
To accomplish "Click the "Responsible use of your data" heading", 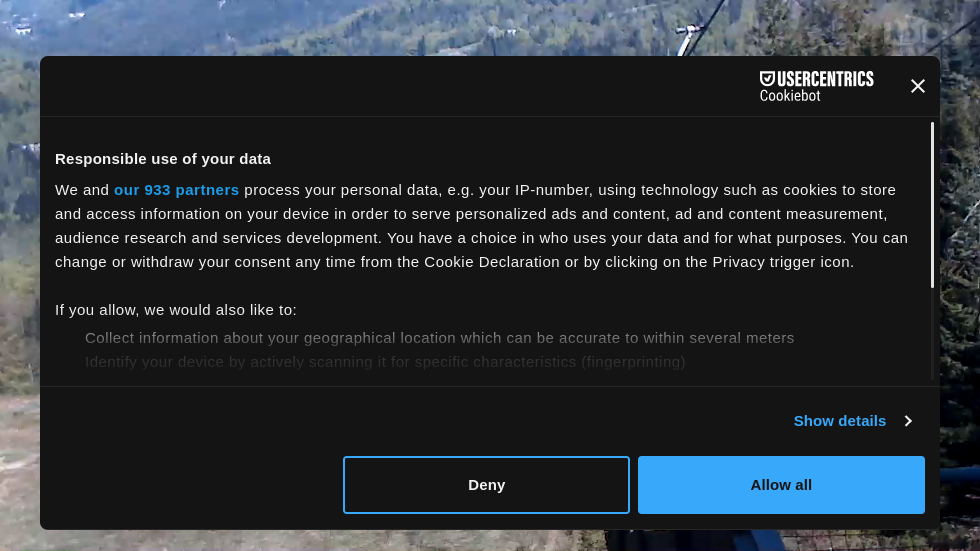I will [163, 159].
